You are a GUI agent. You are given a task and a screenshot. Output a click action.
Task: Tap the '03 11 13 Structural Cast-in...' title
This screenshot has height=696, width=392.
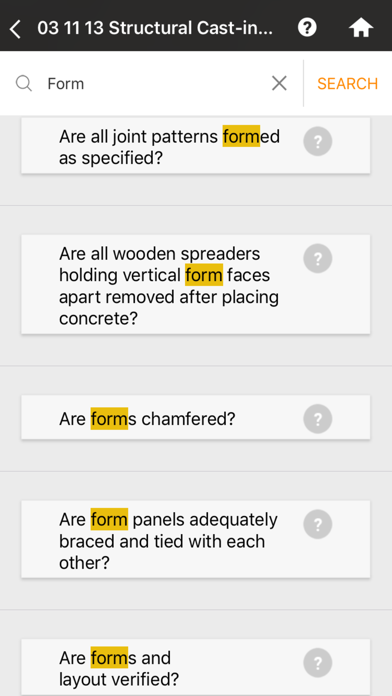[x=155, y=28]
